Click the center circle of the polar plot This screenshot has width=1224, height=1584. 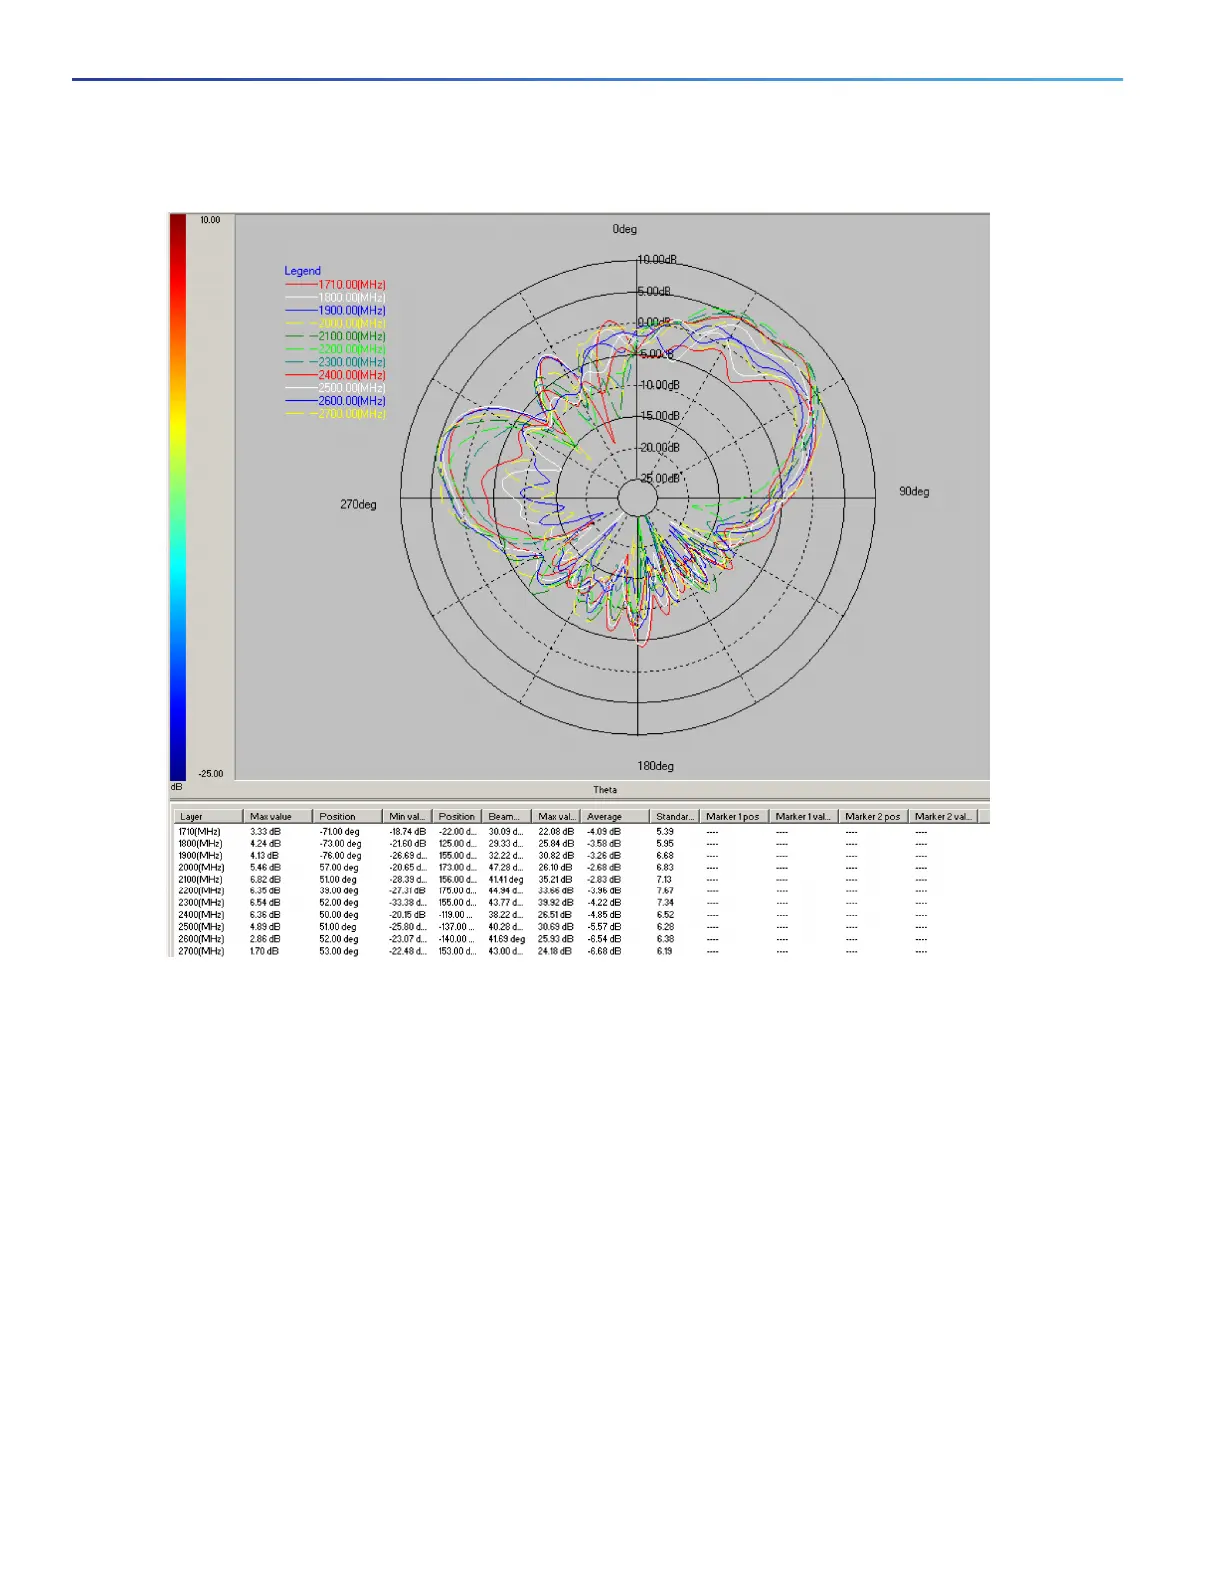click(x=638, y=497)
